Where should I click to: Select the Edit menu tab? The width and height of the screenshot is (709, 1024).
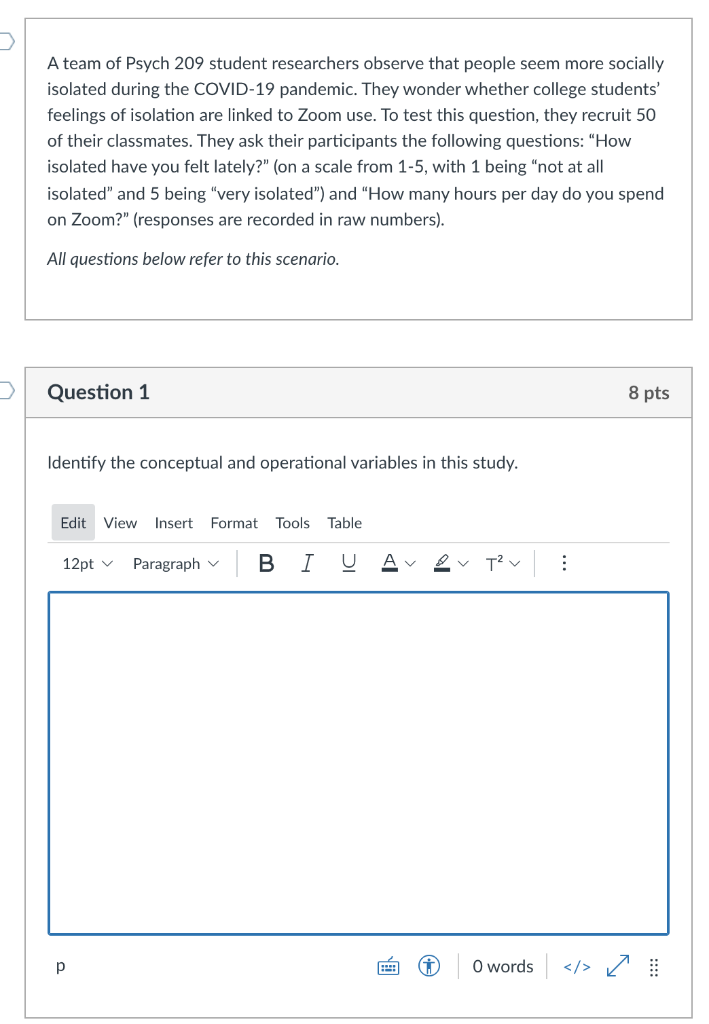tap(72, 522)
